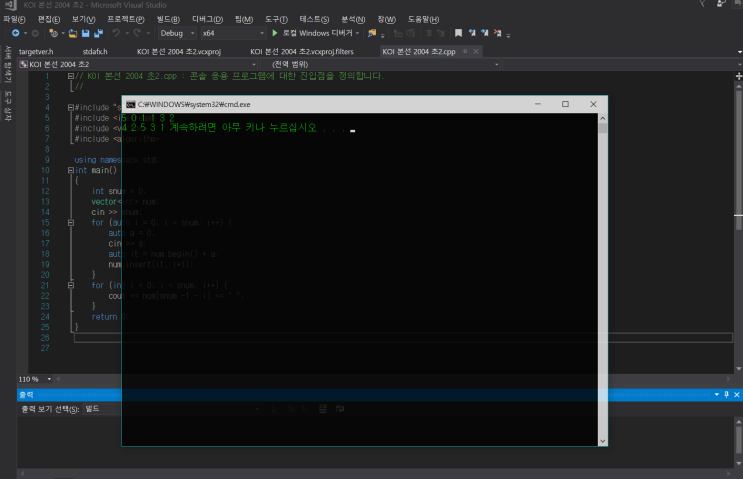
Task: Collapse the for loop at line 15
Action: pyautogui.click(x=71, y=223)
